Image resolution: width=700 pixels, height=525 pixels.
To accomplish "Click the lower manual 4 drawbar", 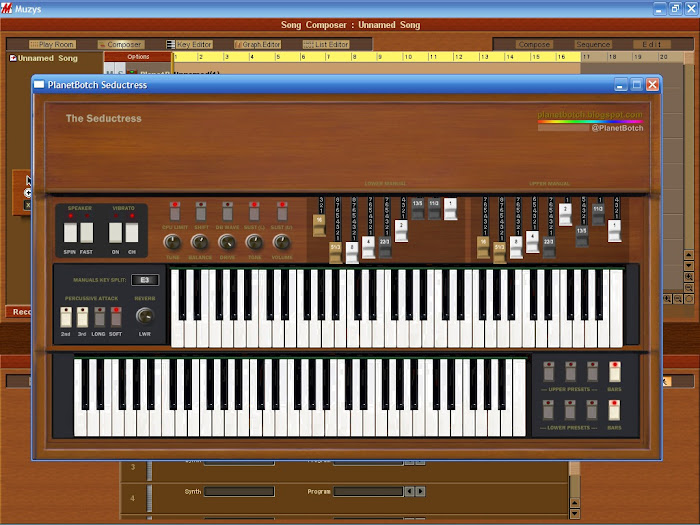I will (368, 247).
